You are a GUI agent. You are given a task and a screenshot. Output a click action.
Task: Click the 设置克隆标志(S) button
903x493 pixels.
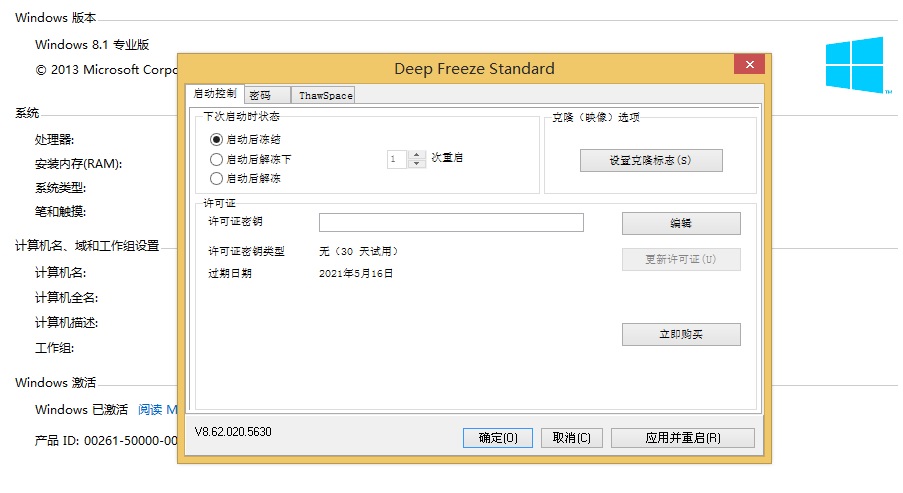651,161
